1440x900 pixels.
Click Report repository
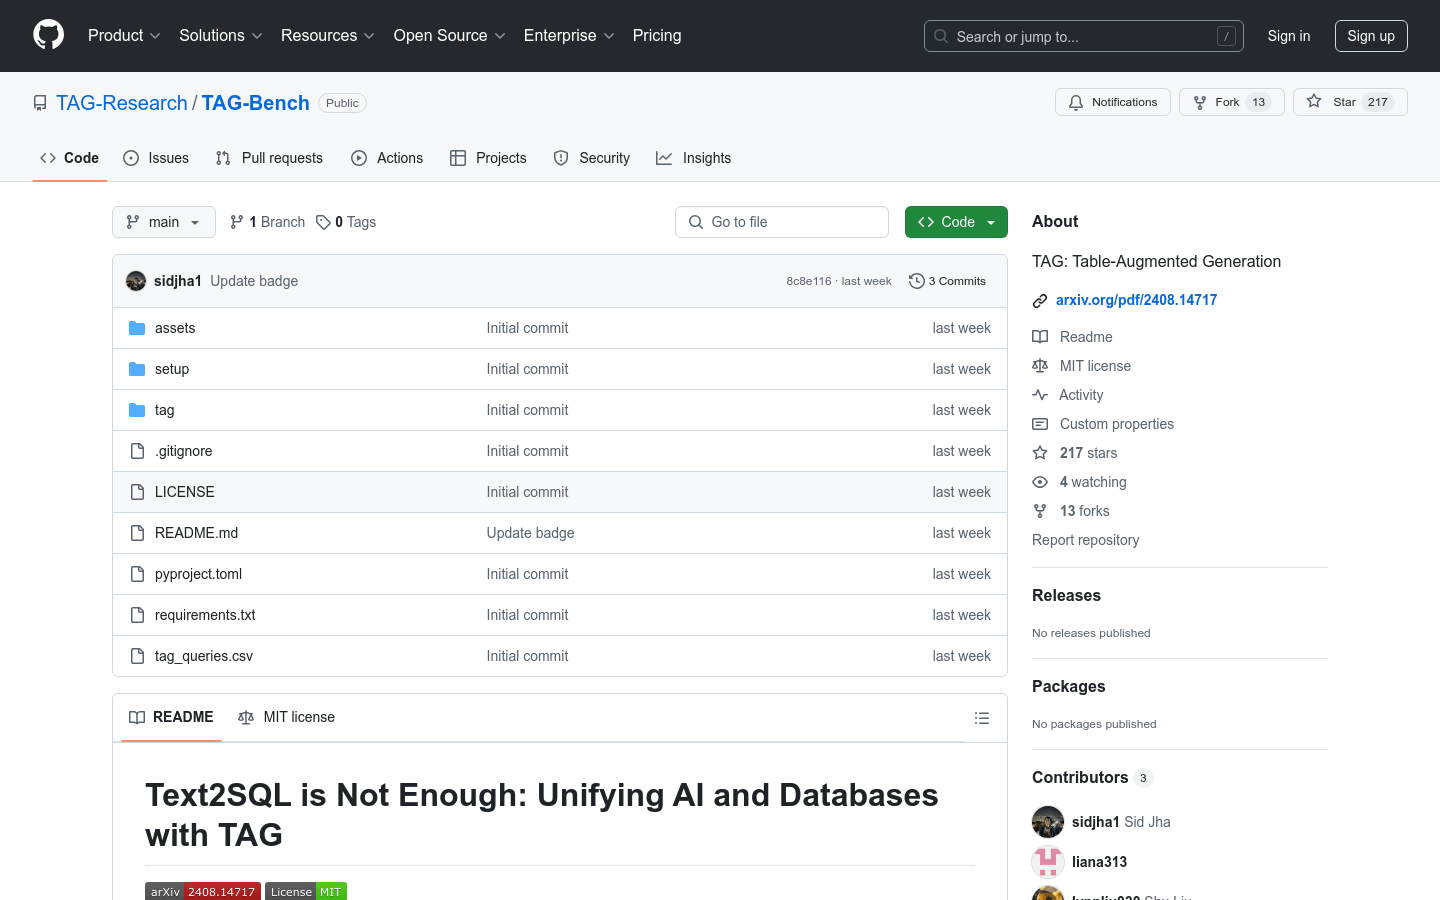tap(1085, 540)
